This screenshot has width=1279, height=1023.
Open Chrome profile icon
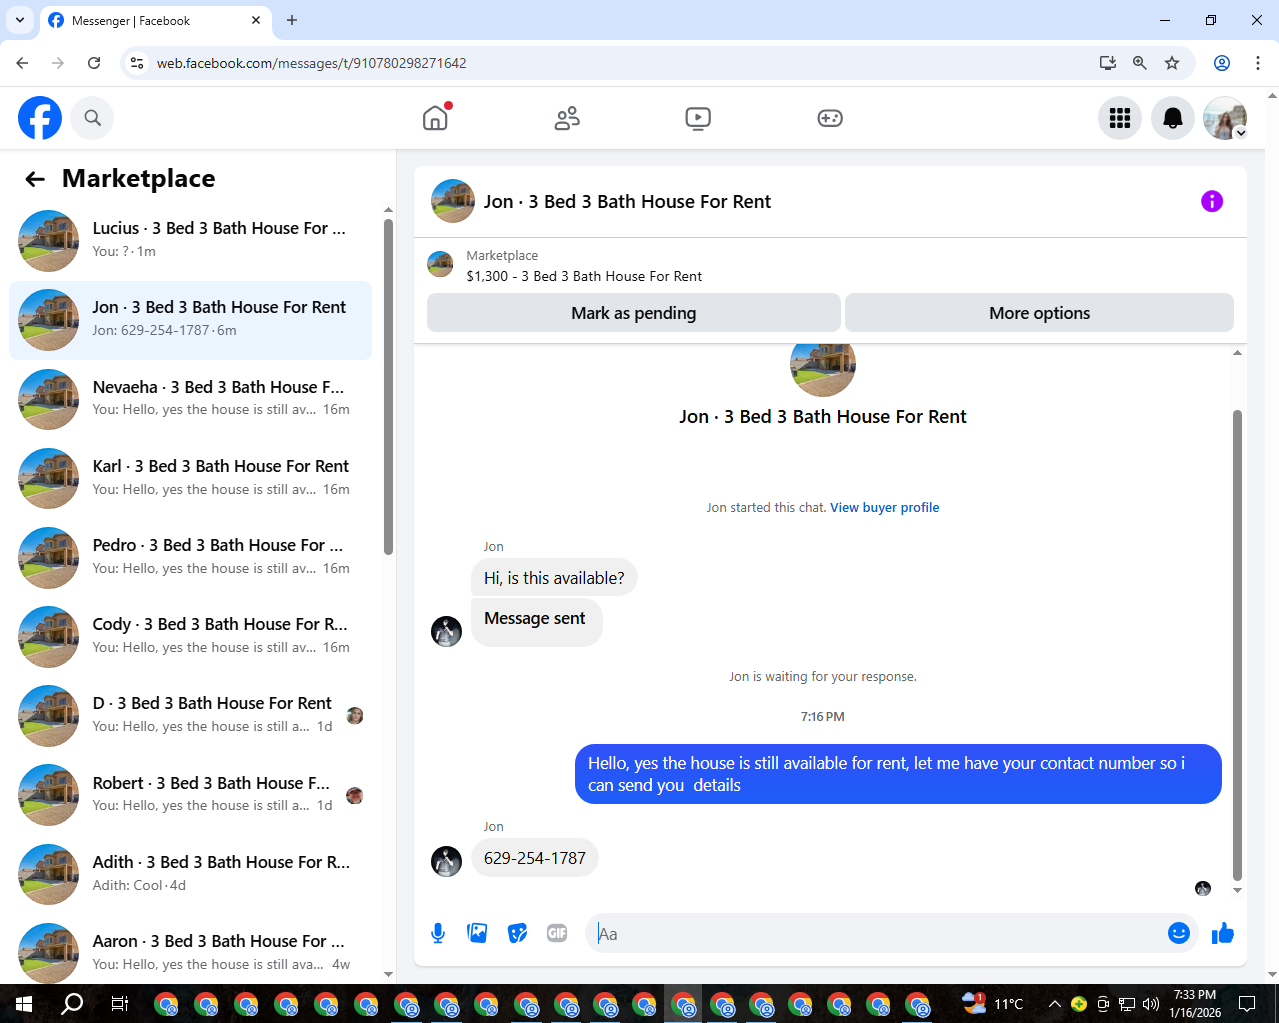pos(1222,63)
